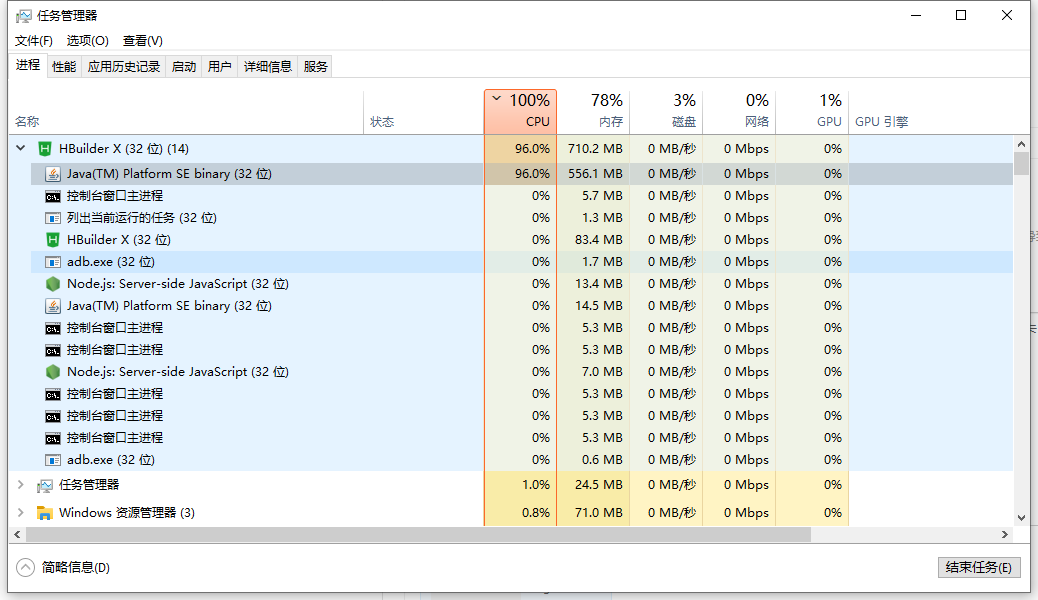Switch to the 性能 tab
This screenshot has width=1038, height=600.
64,67
